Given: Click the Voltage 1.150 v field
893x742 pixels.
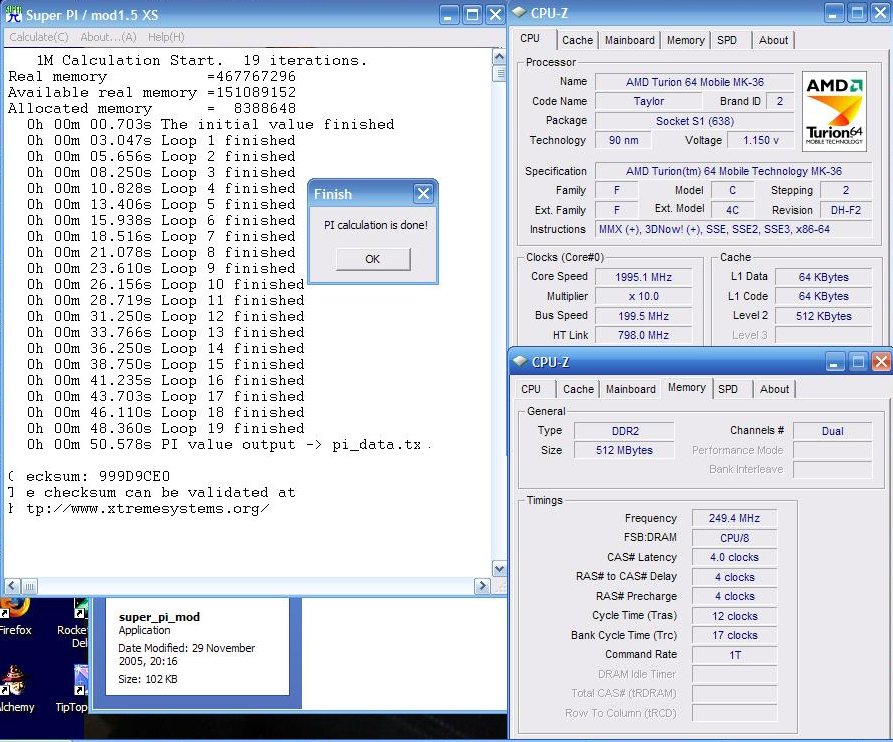Looking at the screenshot, I should tap(760, 140).
